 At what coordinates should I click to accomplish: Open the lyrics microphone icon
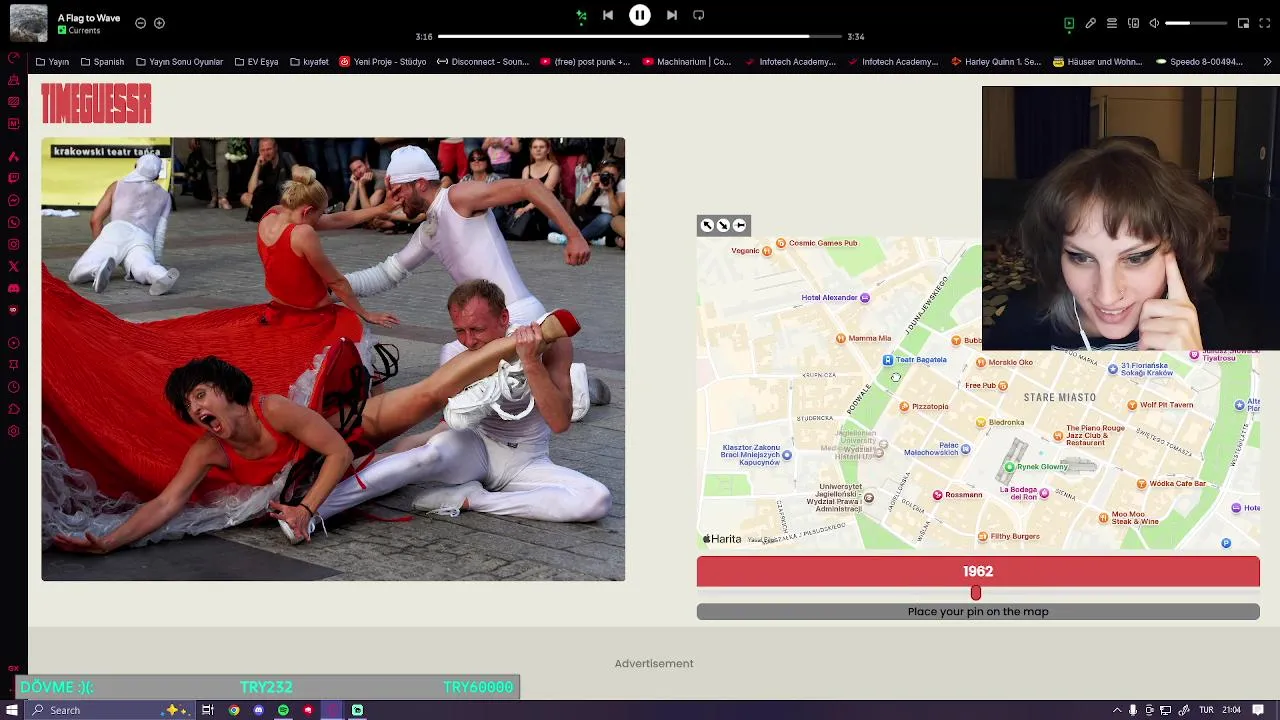(x=1091, y=23)
